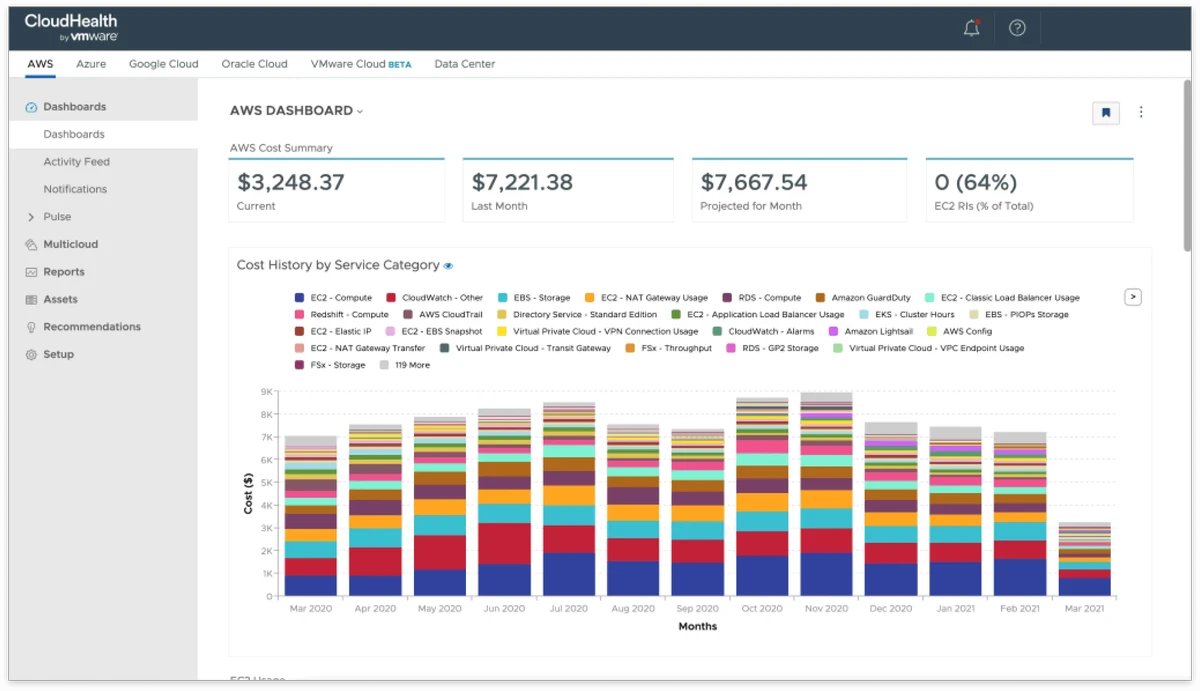Click the Assets sidebar icon
The width and height of the screenshot is (1200, 691).
[31, 299]
